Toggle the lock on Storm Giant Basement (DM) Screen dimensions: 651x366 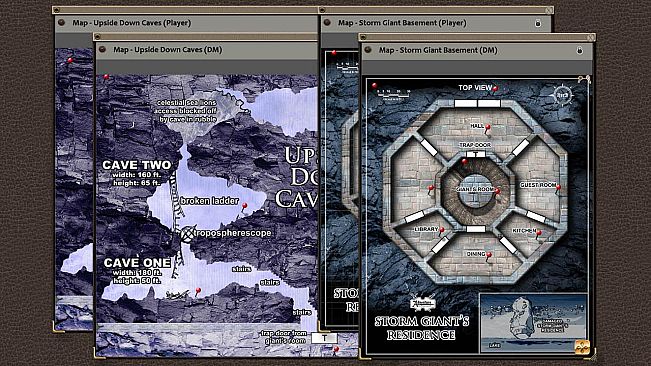(580, 51)
